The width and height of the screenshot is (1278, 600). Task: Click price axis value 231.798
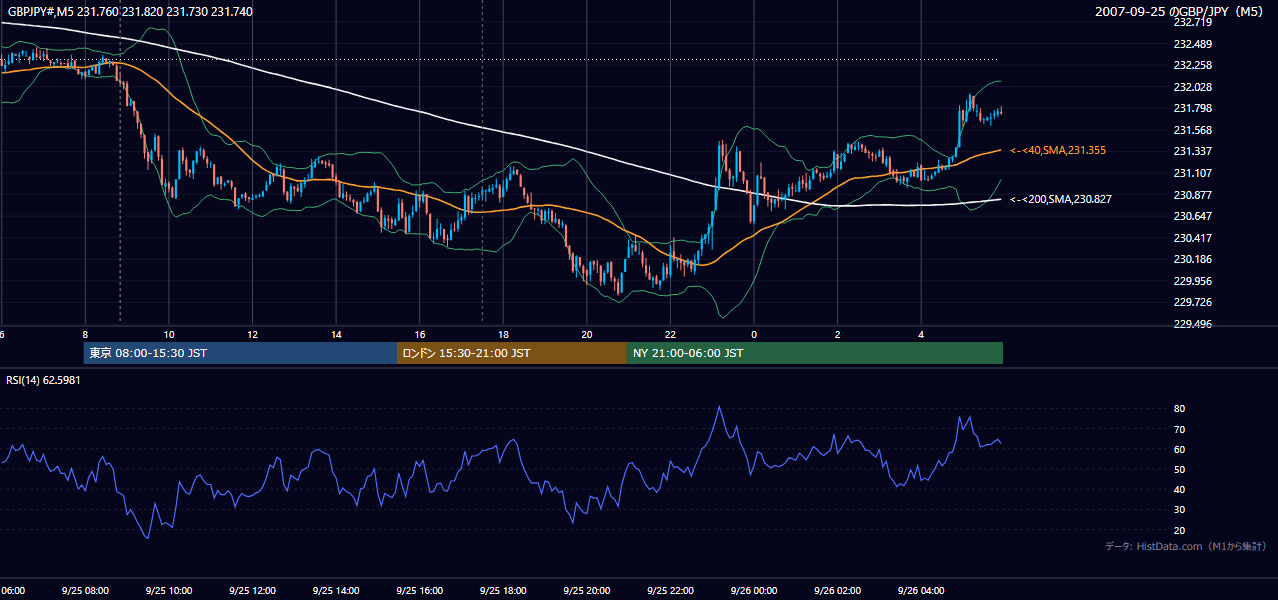(1192, 108)
